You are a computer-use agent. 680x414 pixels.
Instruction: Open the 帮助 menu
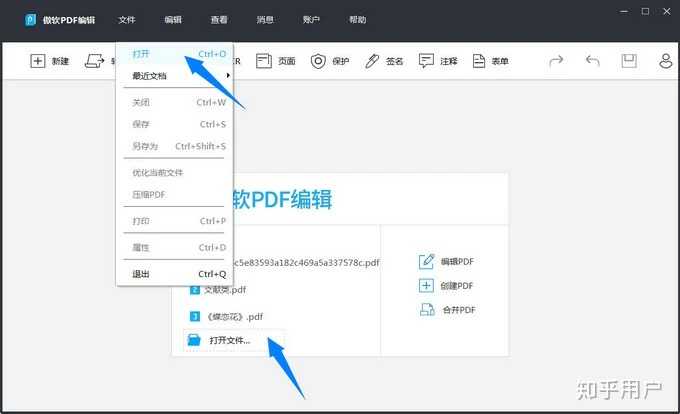tap(357, 20)
